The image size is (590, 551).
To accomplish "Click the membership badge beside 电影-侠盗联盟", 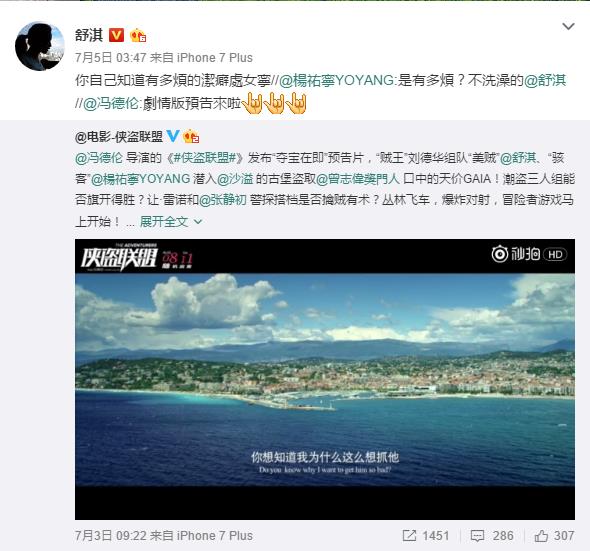I will [x=191, y=136].
